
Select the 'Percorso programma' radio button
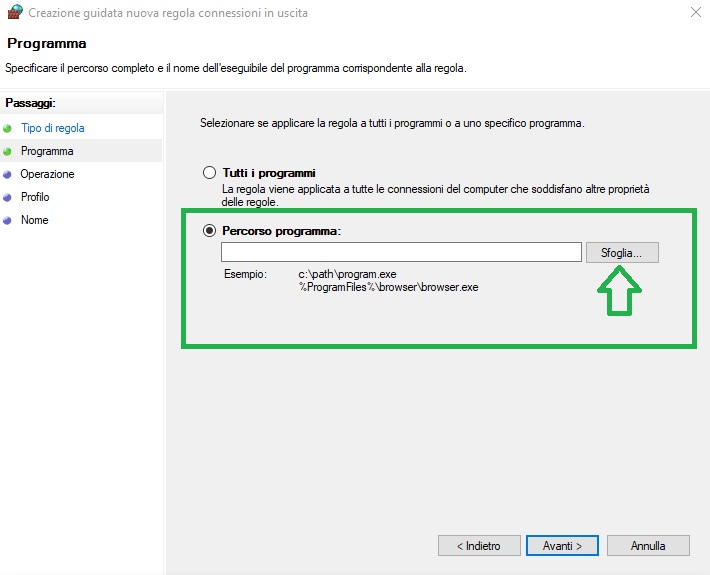[x=209, y=230]
